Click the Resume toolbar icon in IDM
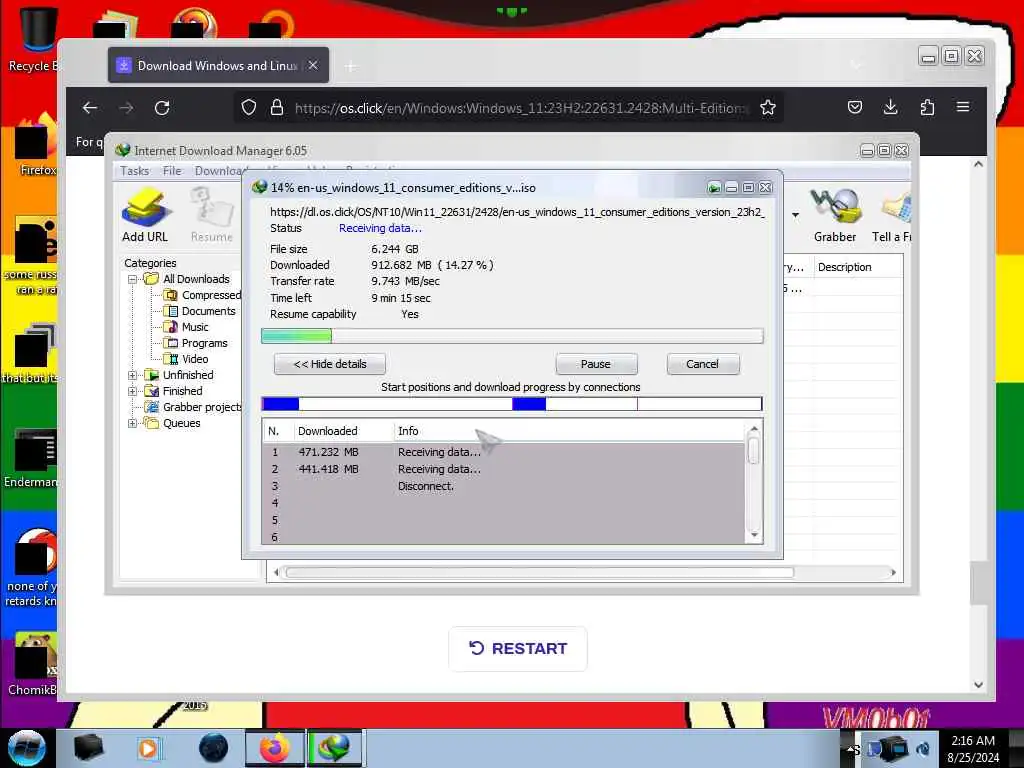 212,215
